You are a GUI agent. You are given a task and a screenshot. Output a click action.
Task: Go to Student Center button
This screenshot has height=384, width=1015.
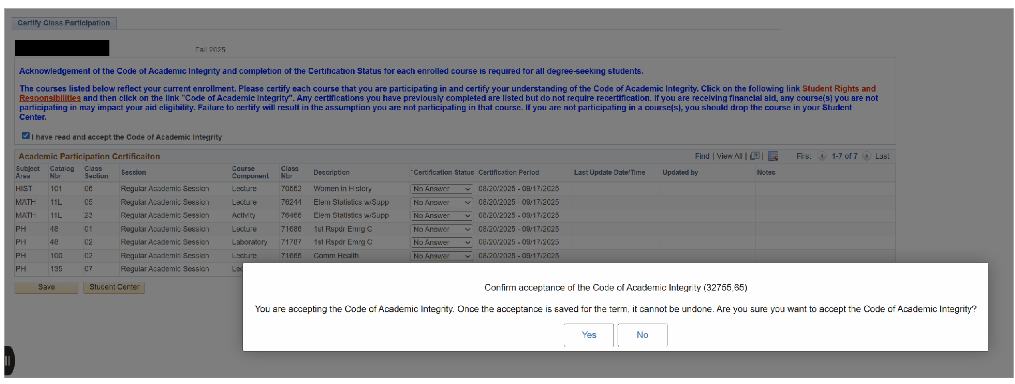pyautogui.click(x=114, y=287)
